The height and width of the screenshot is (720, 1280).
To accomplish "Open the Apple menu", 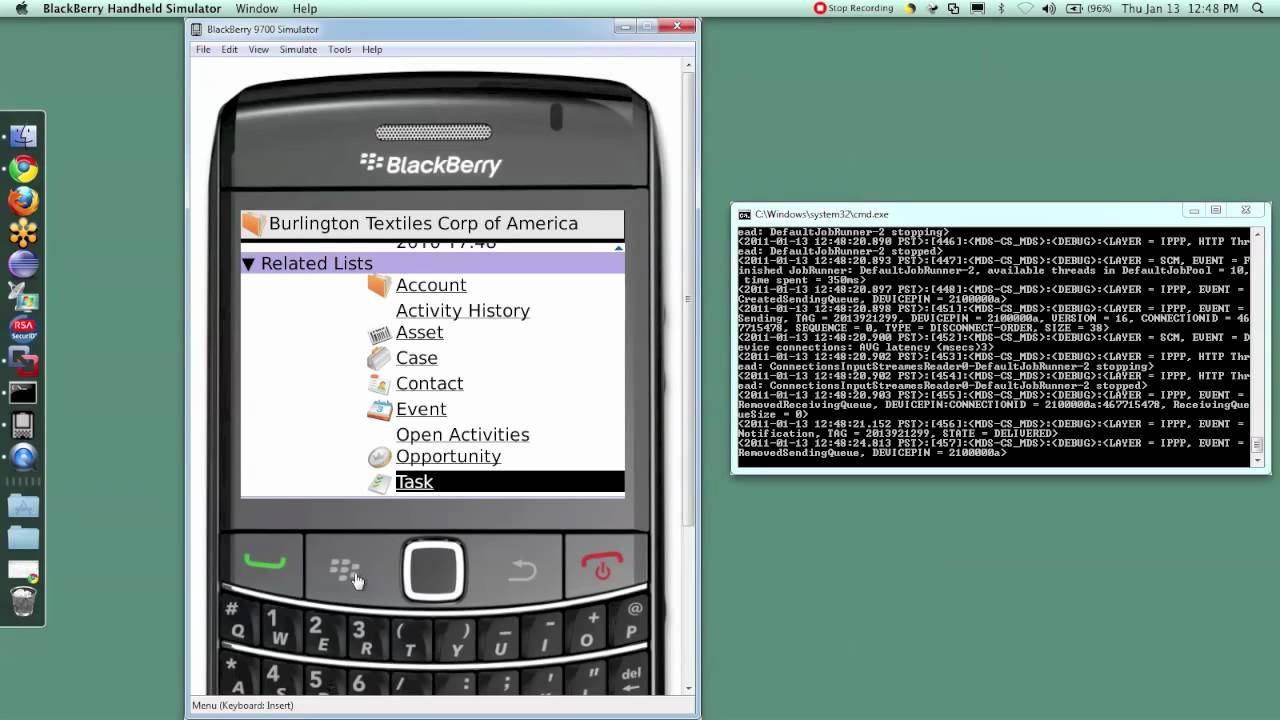I will (x=21, y=9).
